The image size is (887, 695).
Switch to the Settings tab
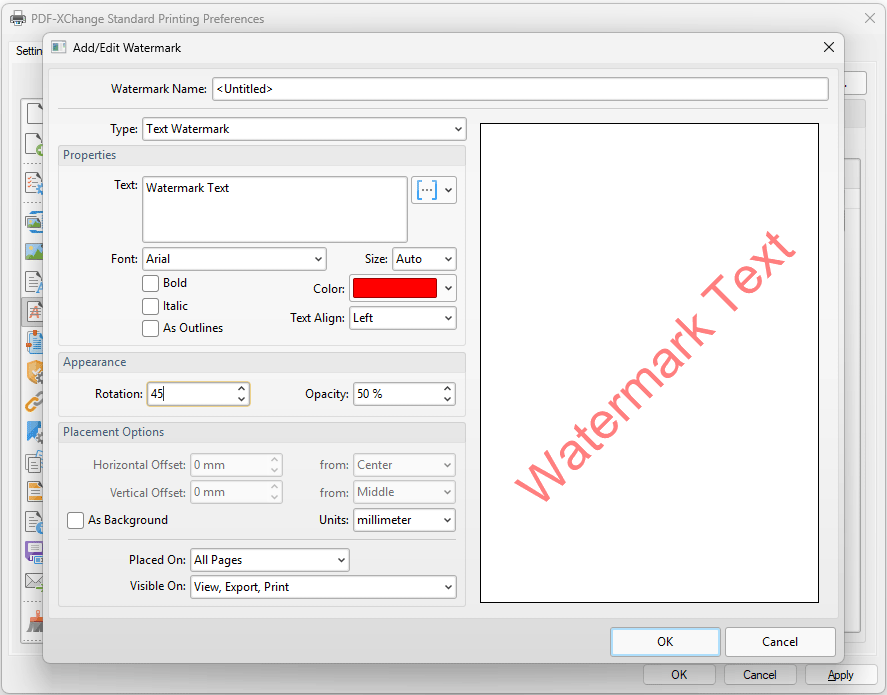[x=29, y=51]
